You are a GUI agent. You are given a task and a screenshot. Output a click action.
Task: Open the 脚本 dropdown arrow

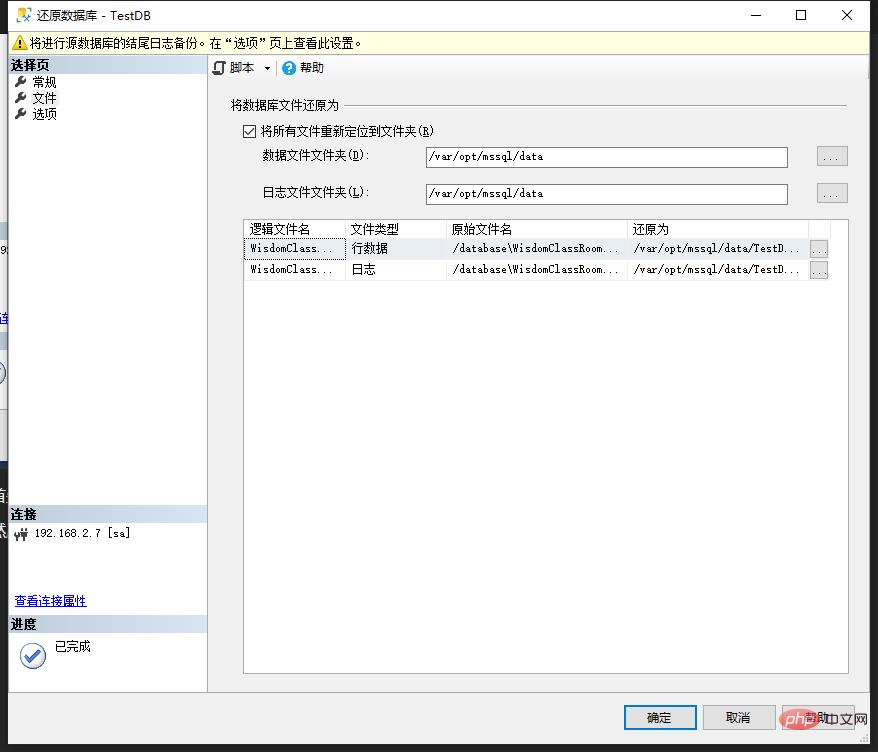click(x=267, y=69)
